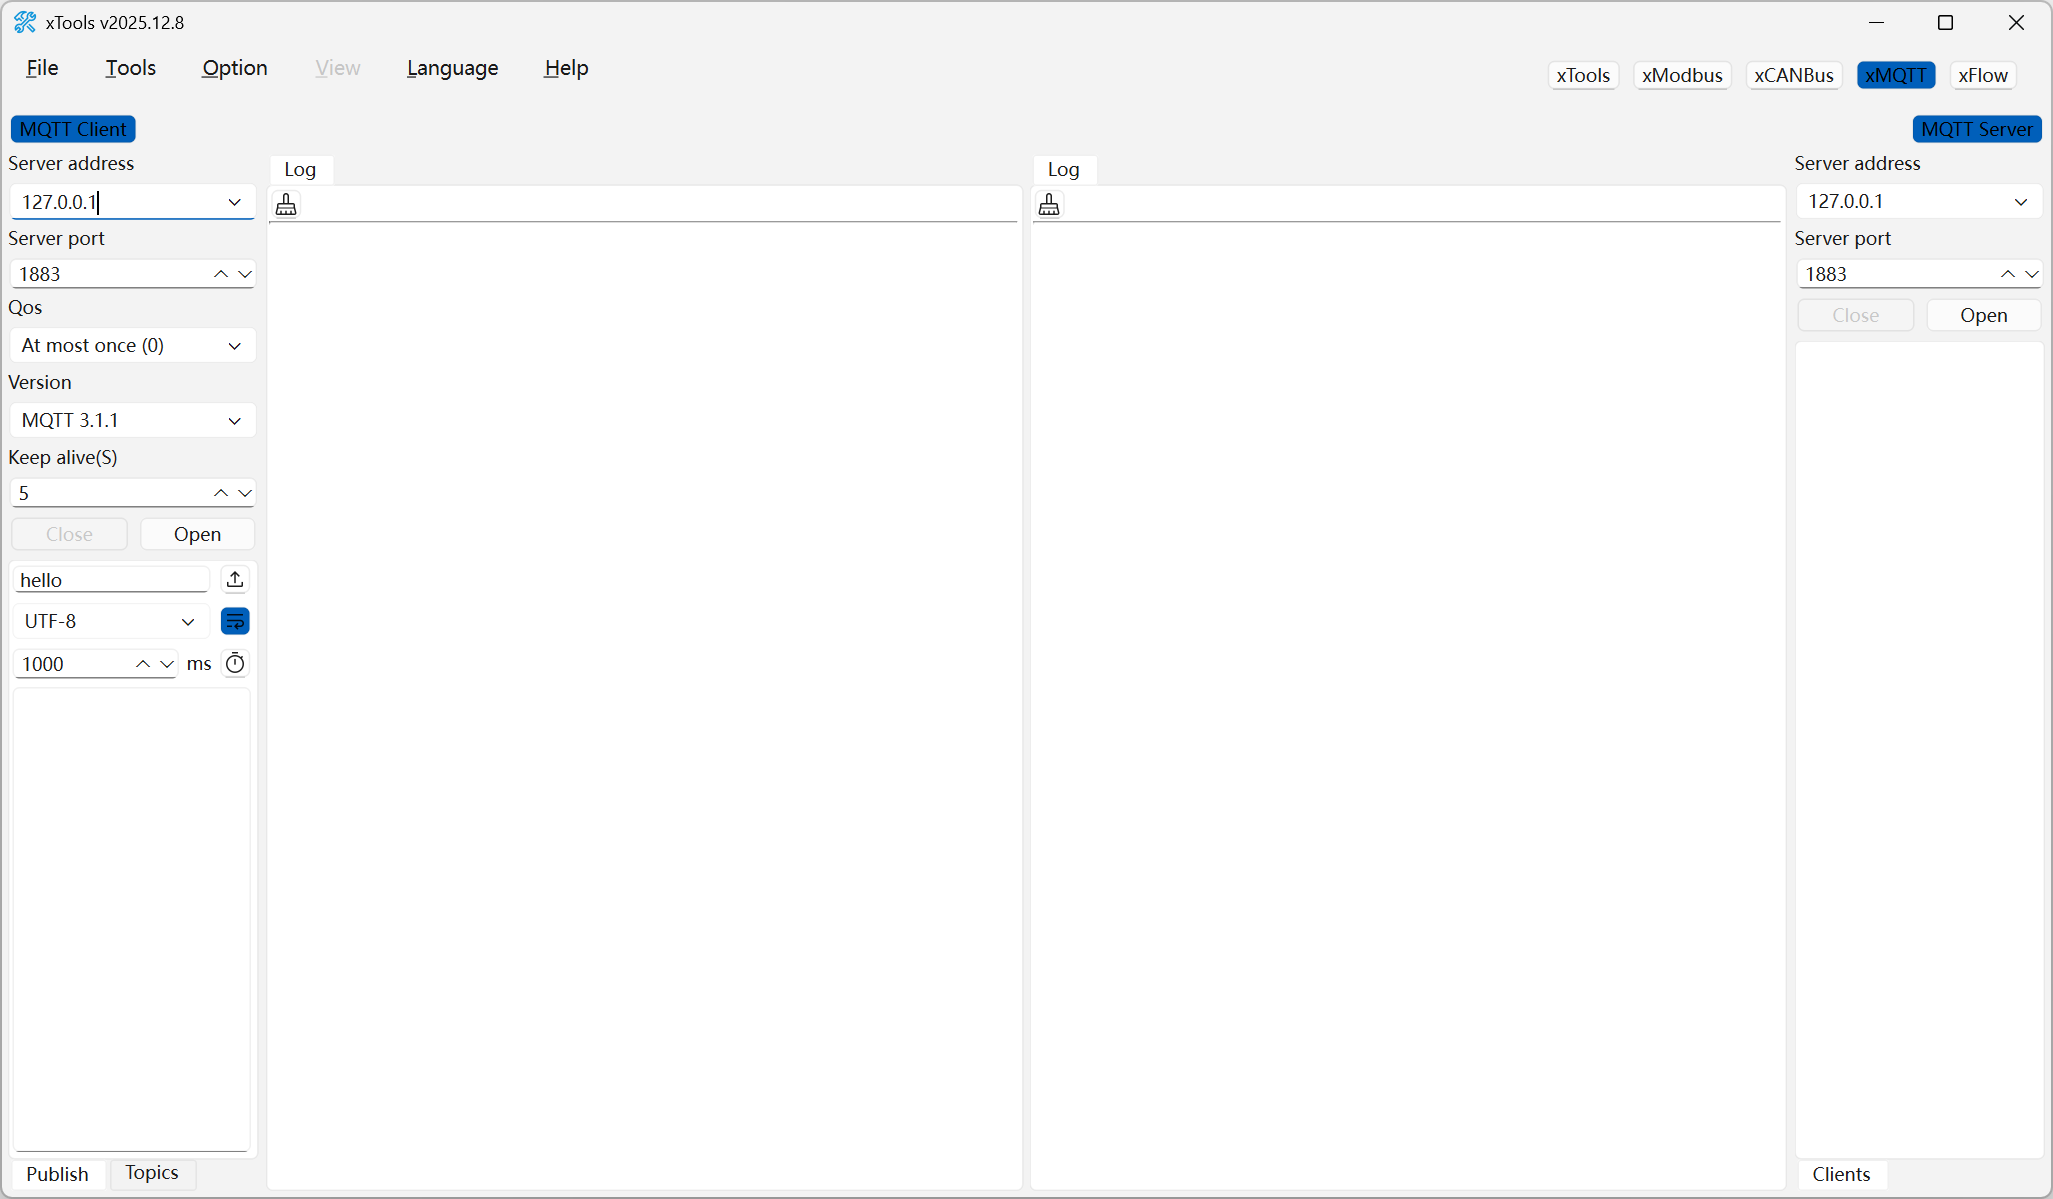
Task: Minimize the xTools window
Action: [1876, 22]
